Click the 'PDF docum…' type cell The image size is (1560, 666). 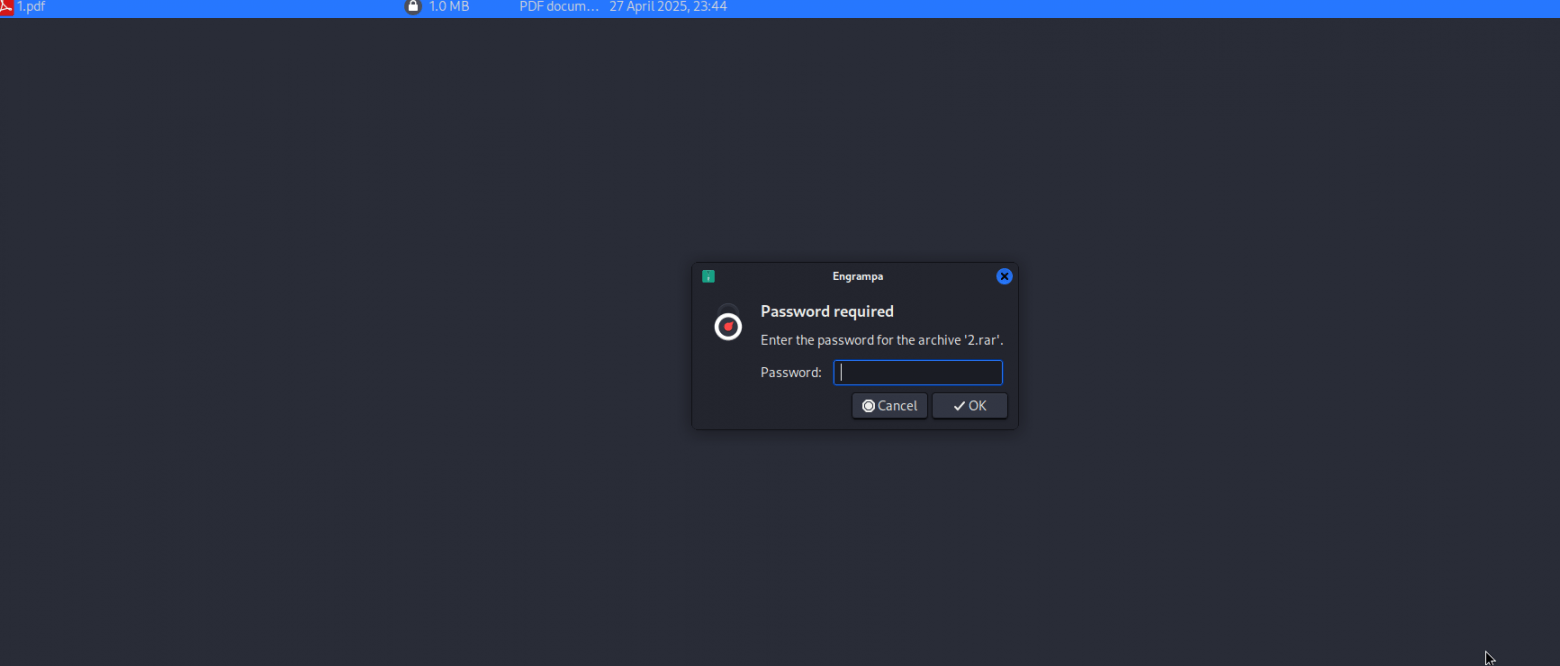559,7
